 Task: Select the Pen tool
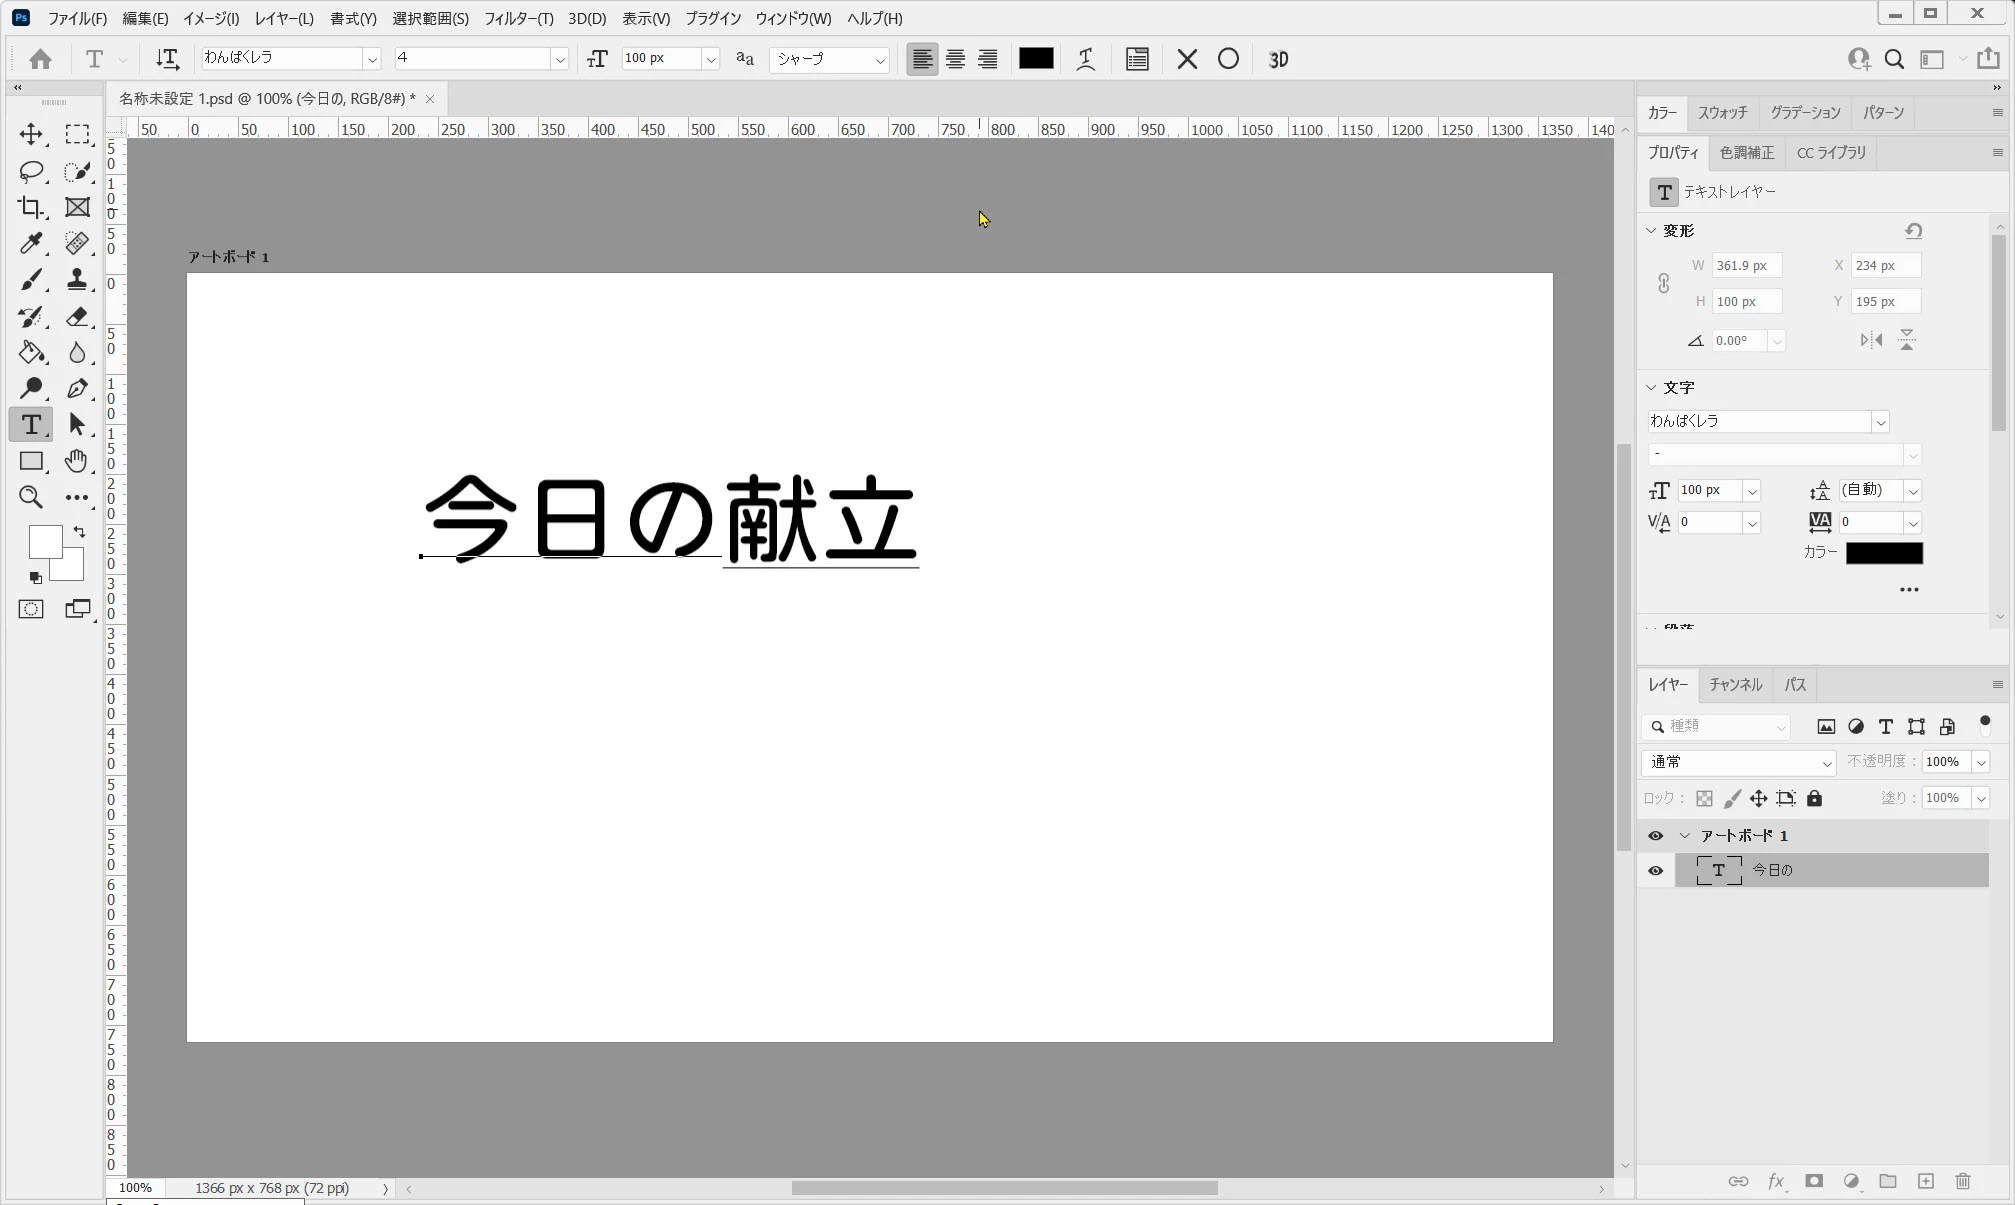click(x=77, y=388)
